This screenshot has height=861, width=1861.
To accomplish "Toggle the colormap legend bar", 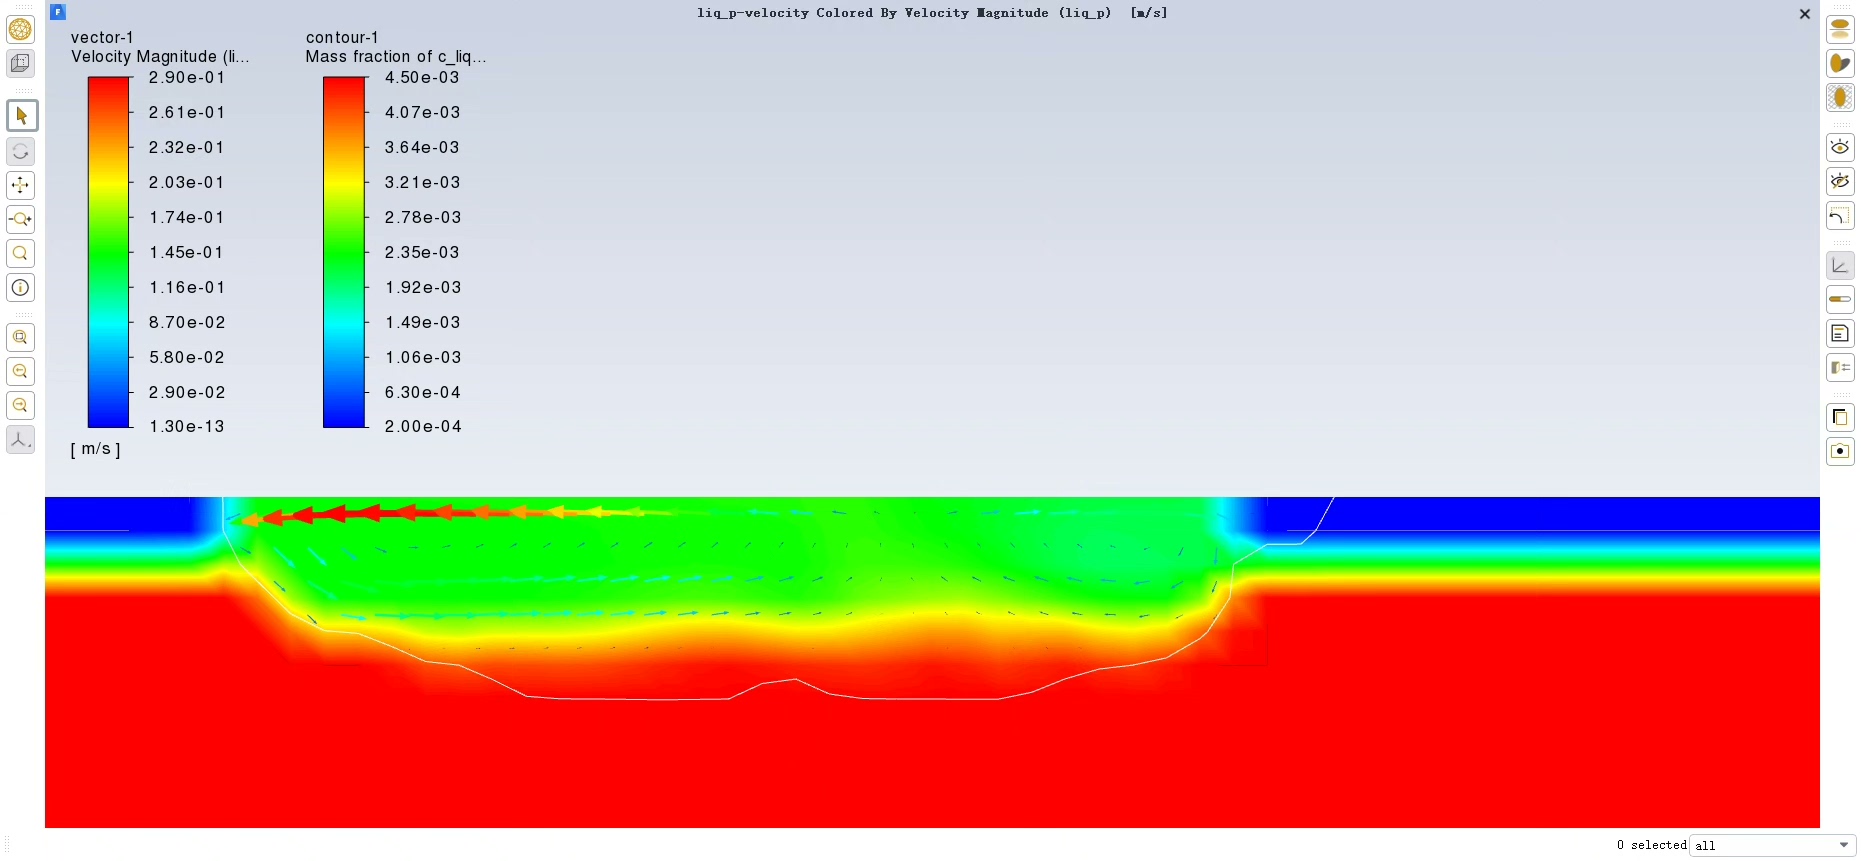I will (x=1840, y=299).
